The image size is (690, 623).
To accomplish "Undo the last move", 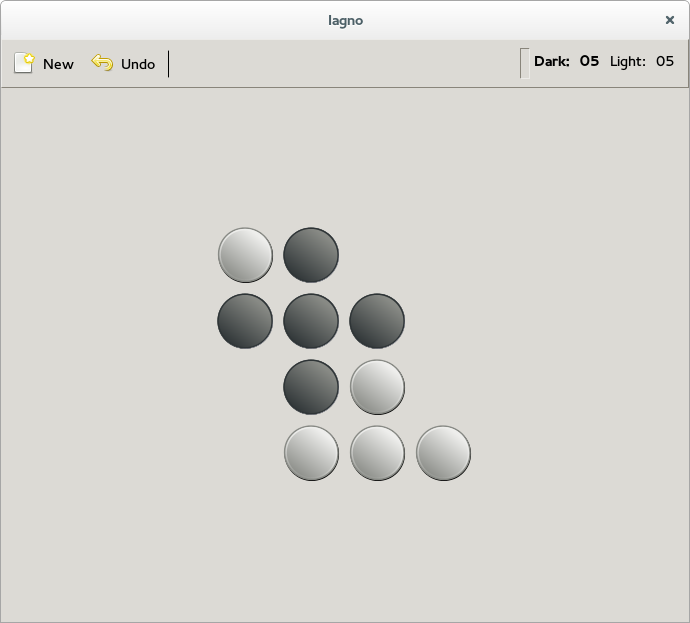I will (124, 64).
